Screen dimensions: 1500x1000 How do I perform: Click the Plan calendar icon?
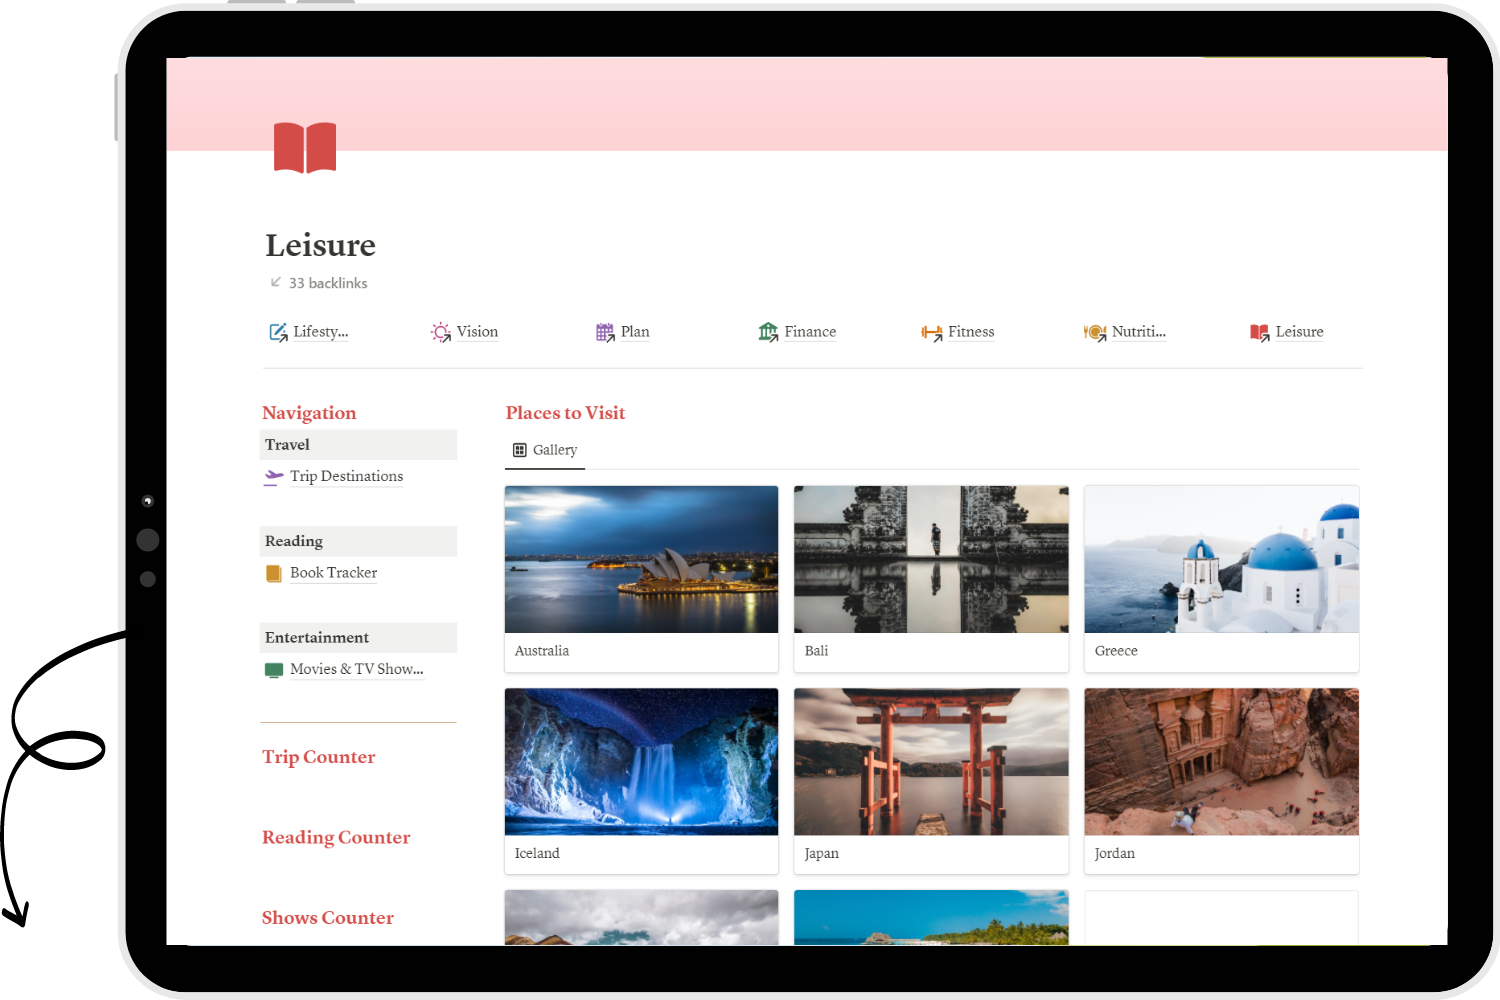click(605, 332)
